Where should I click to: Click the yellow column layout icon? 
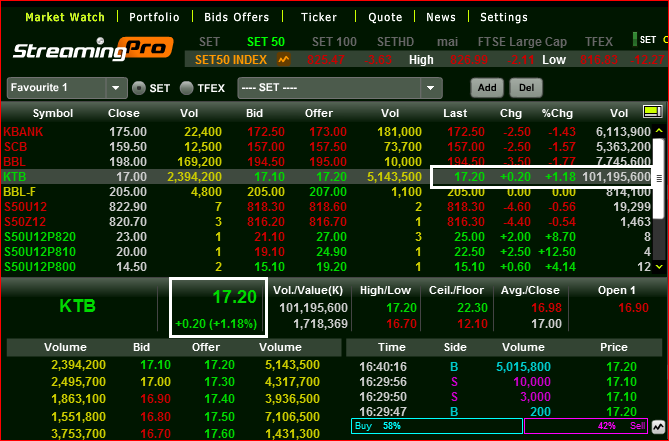(652, 112)
